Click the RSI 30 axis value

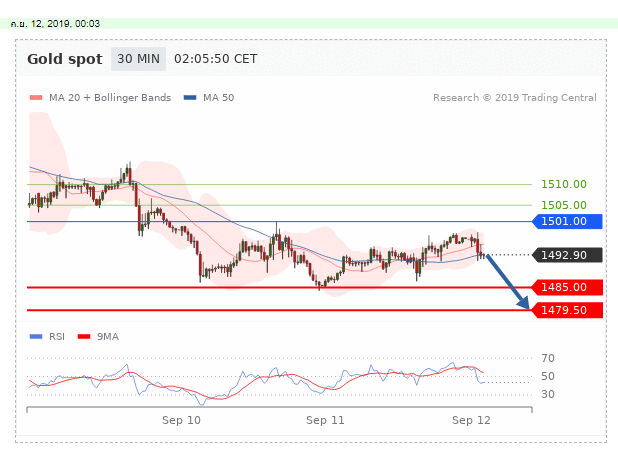[548, 394]
